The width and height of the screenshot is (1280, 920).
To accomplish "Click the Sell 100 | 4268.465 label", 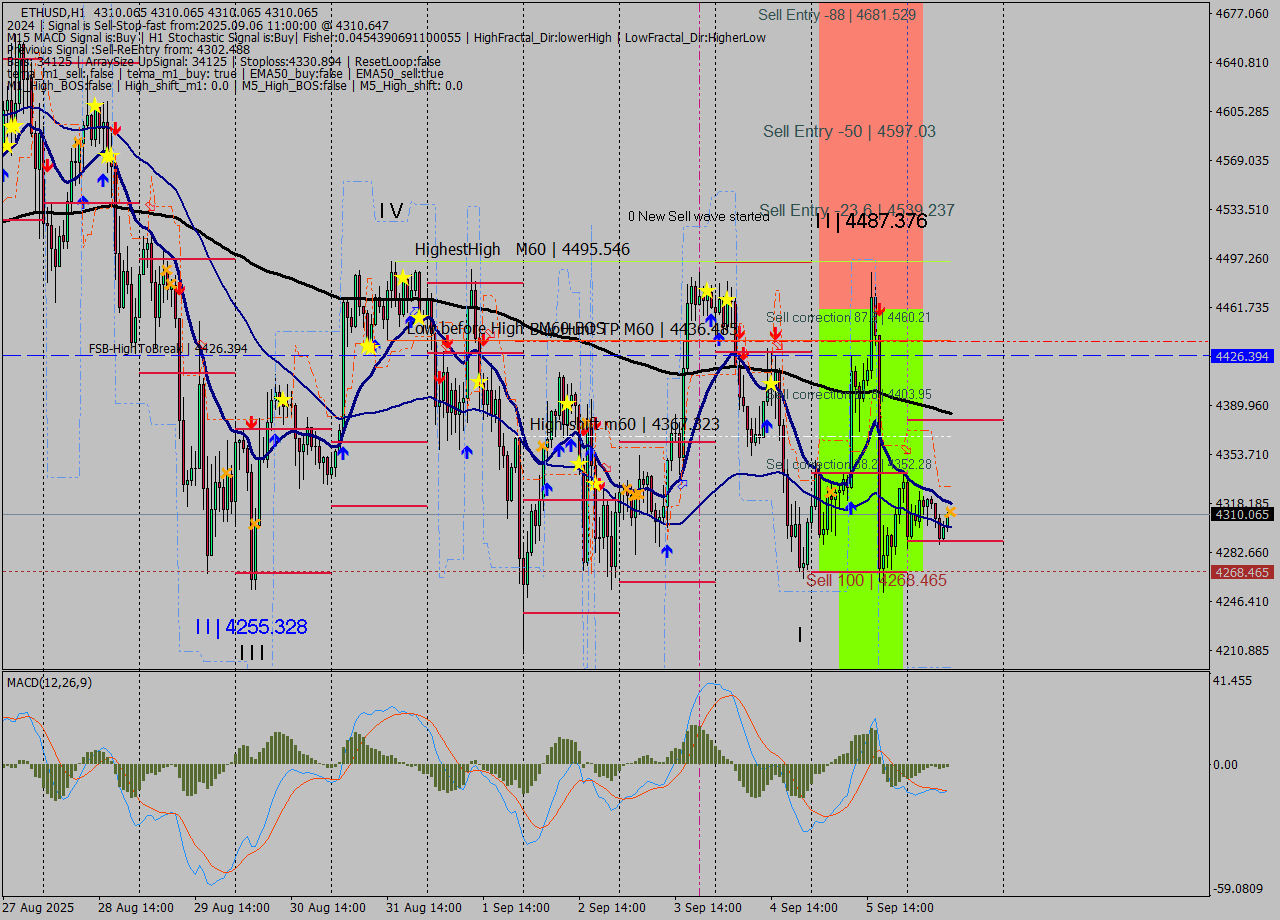I will [x=876, y=581].
